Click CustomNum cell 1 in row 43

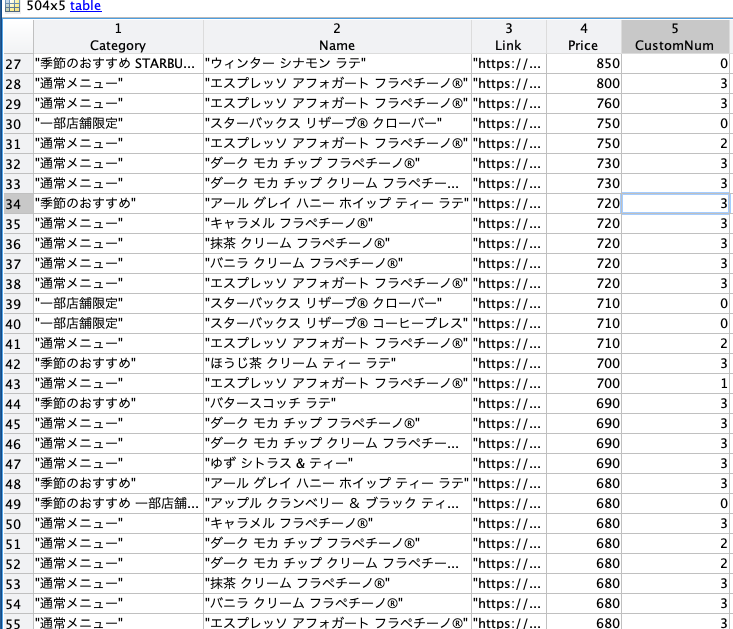tap(675, 384)
